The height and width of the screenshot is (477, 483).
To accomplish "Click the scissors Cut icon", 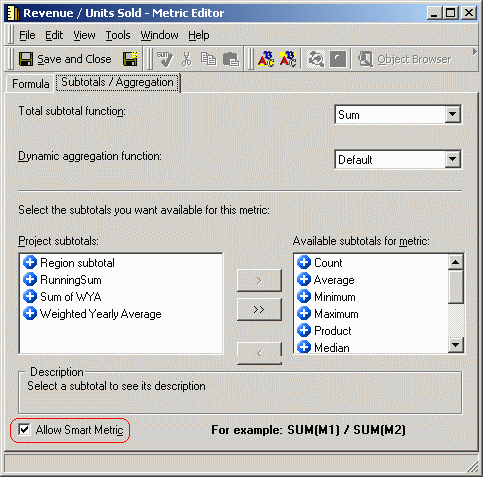I will 187,59.
